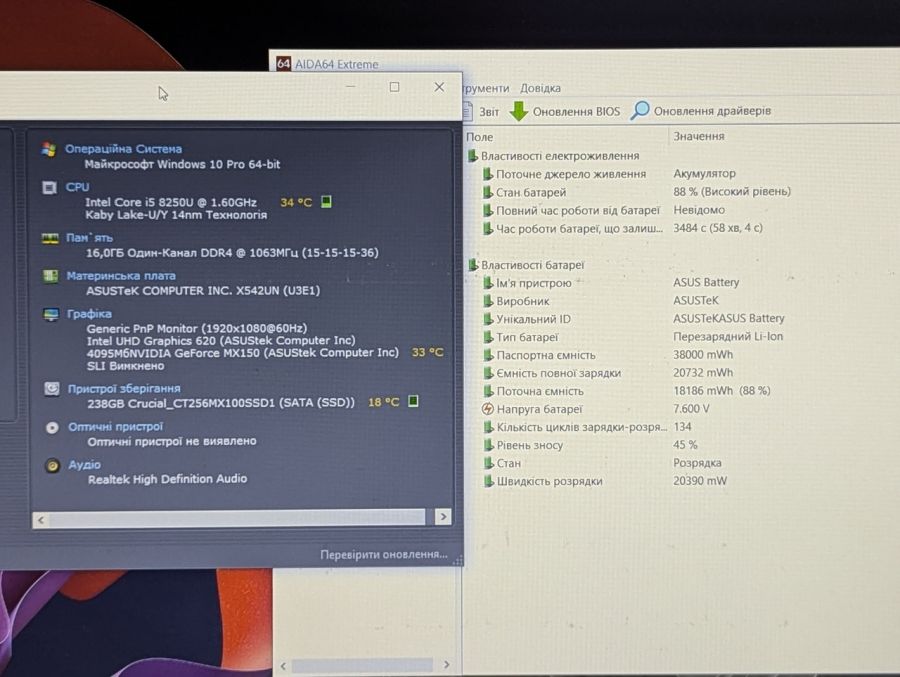900x677 pixels.
Task: Select the Поточна ємність row label
Action: 540,391
